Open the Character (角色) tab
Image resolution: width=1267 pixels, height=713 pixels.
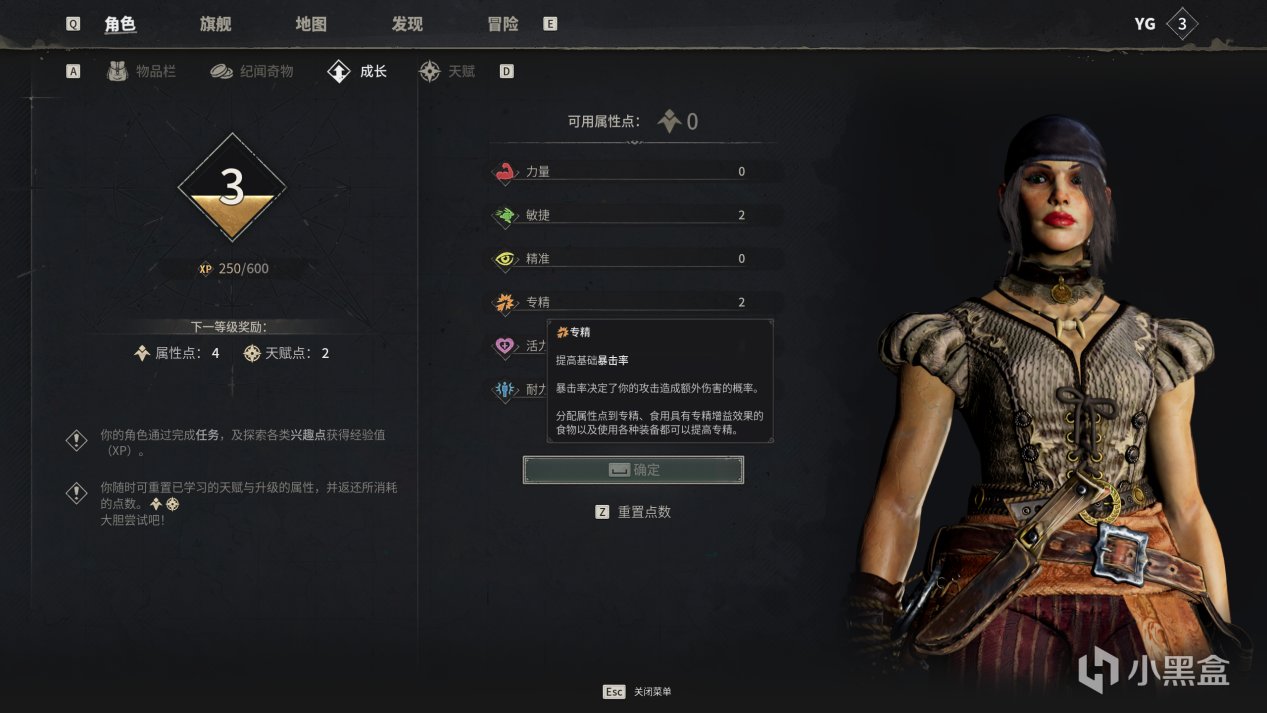tap(120, 24)
